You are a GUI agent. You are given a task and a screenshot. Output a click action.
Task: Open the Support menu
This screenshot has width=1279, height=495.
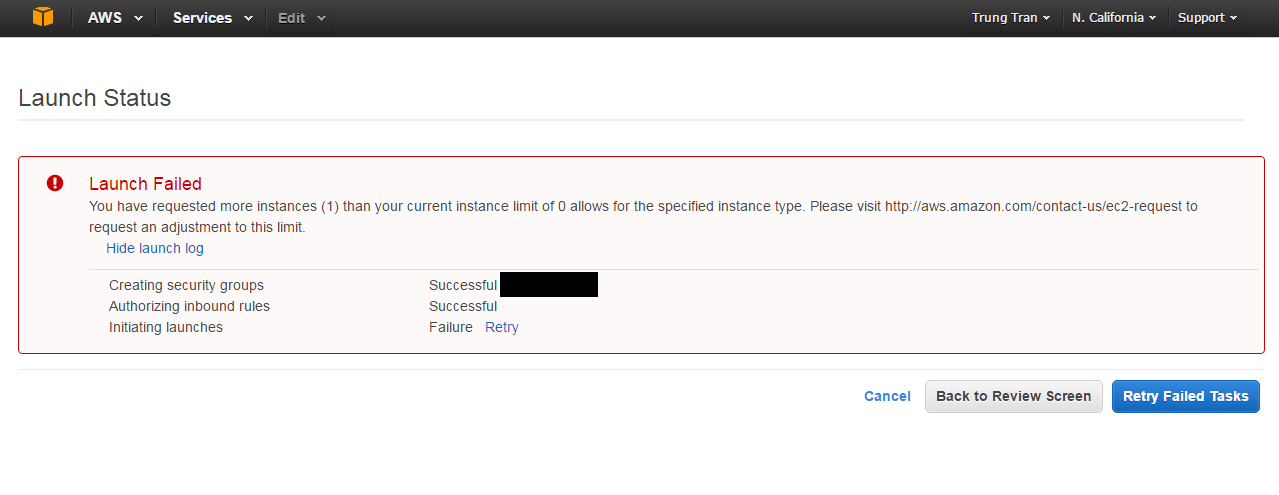click(1207, 18)
